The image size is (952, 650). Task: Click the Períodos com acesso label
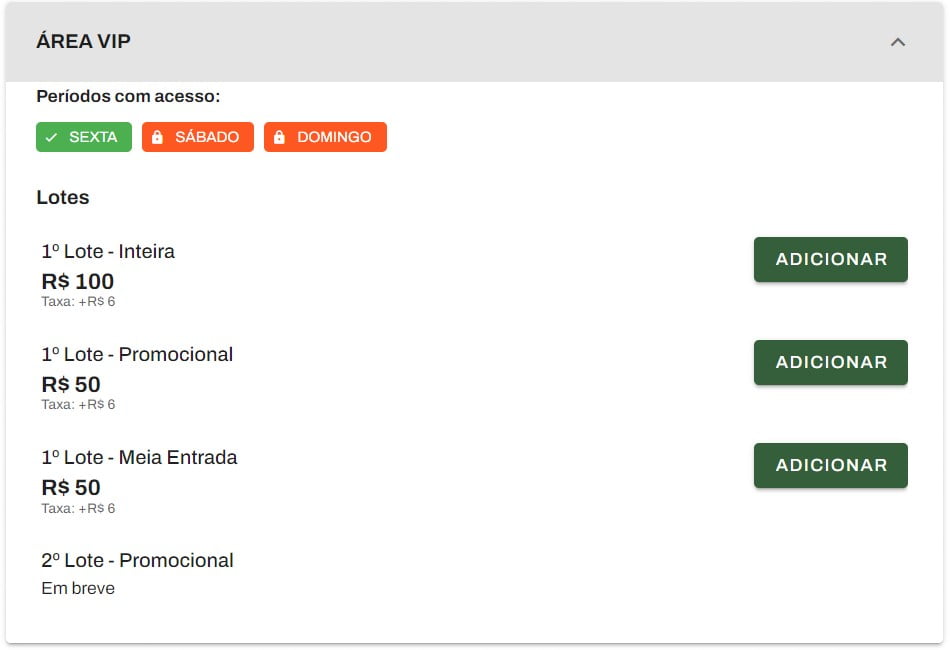(x=128, y=96)
